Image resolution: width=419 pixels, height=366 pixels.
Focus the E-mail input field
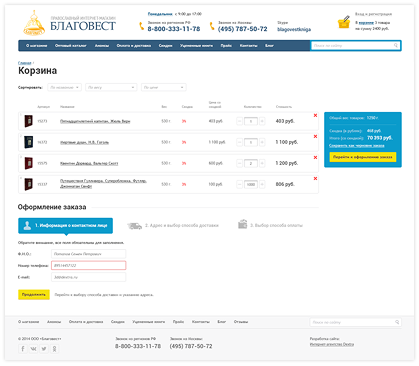[x=88, y=277]
